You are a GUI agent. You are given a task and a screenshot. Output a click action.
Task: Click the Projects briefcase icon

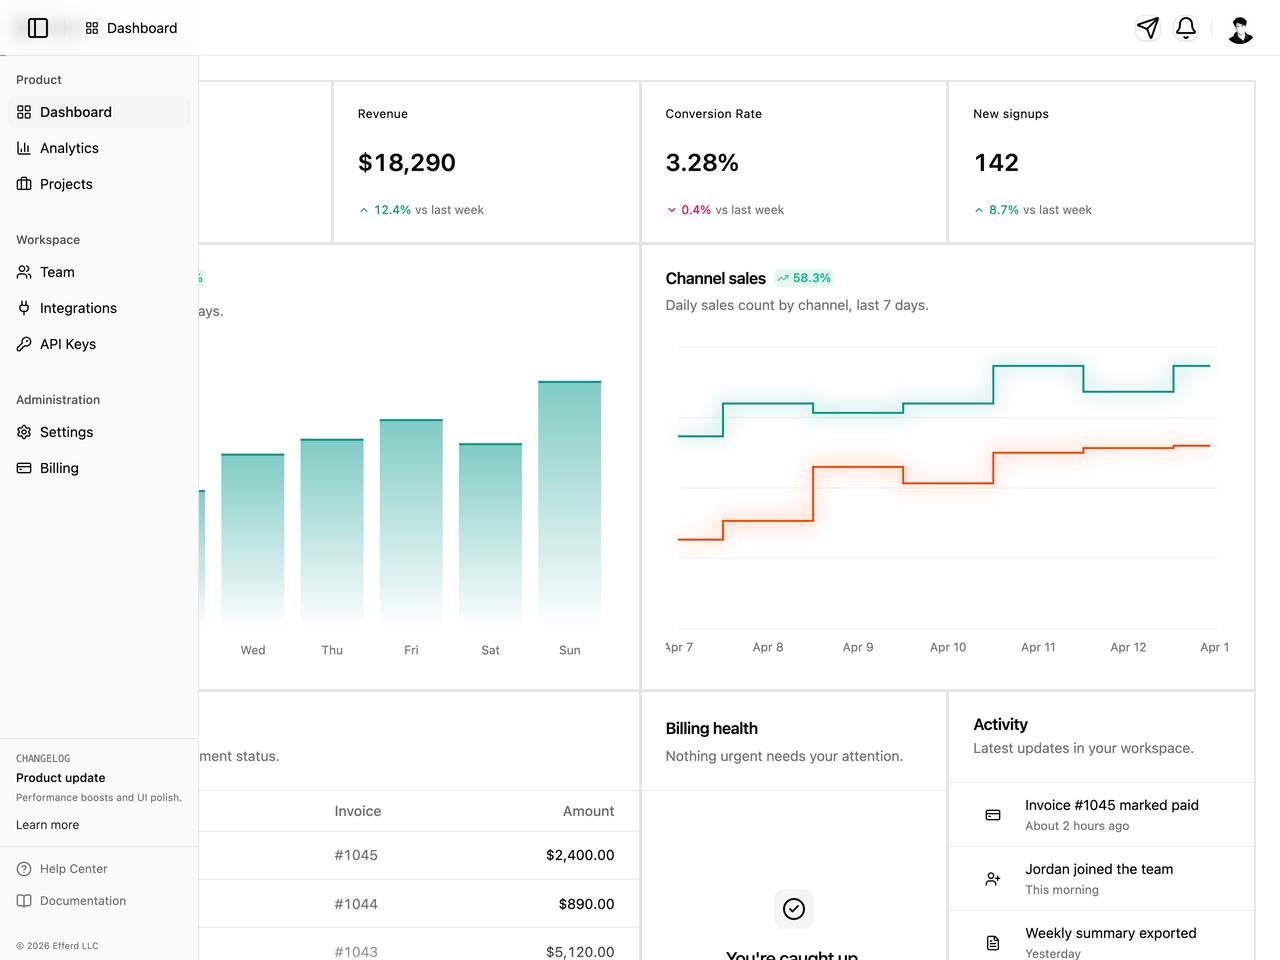click(x=24, y=184)
